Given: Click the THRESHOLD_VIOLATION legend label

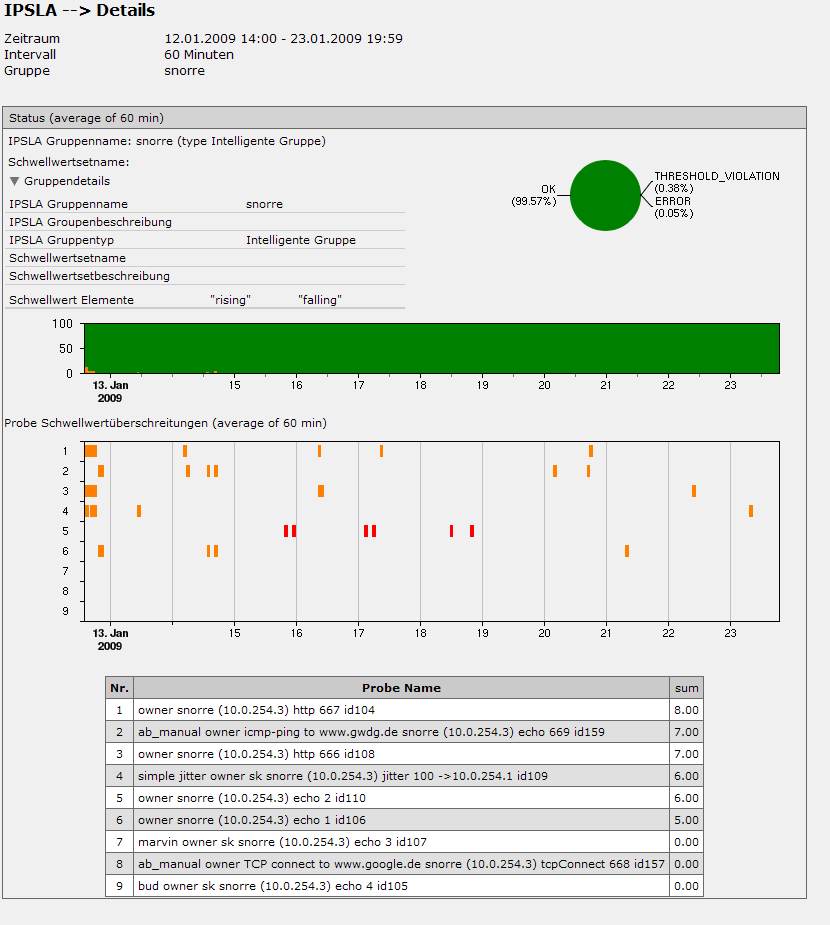Looking at the screenshot, I should coord(716,176).
